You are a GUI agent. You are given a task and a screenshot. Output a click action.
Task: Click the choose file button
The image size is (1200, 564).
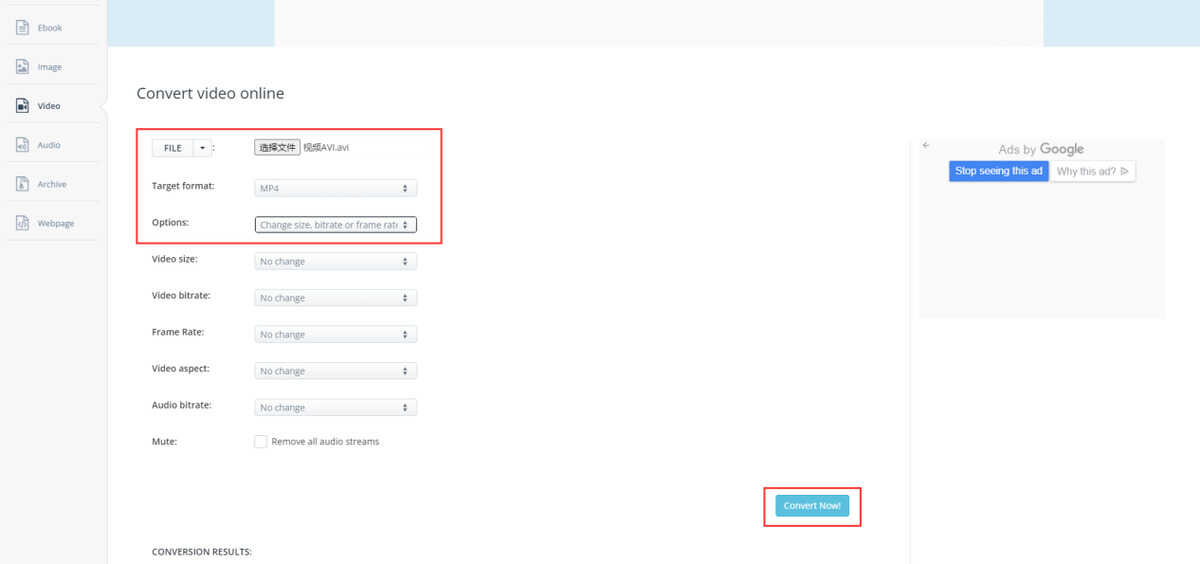click(x=277, y=147)
